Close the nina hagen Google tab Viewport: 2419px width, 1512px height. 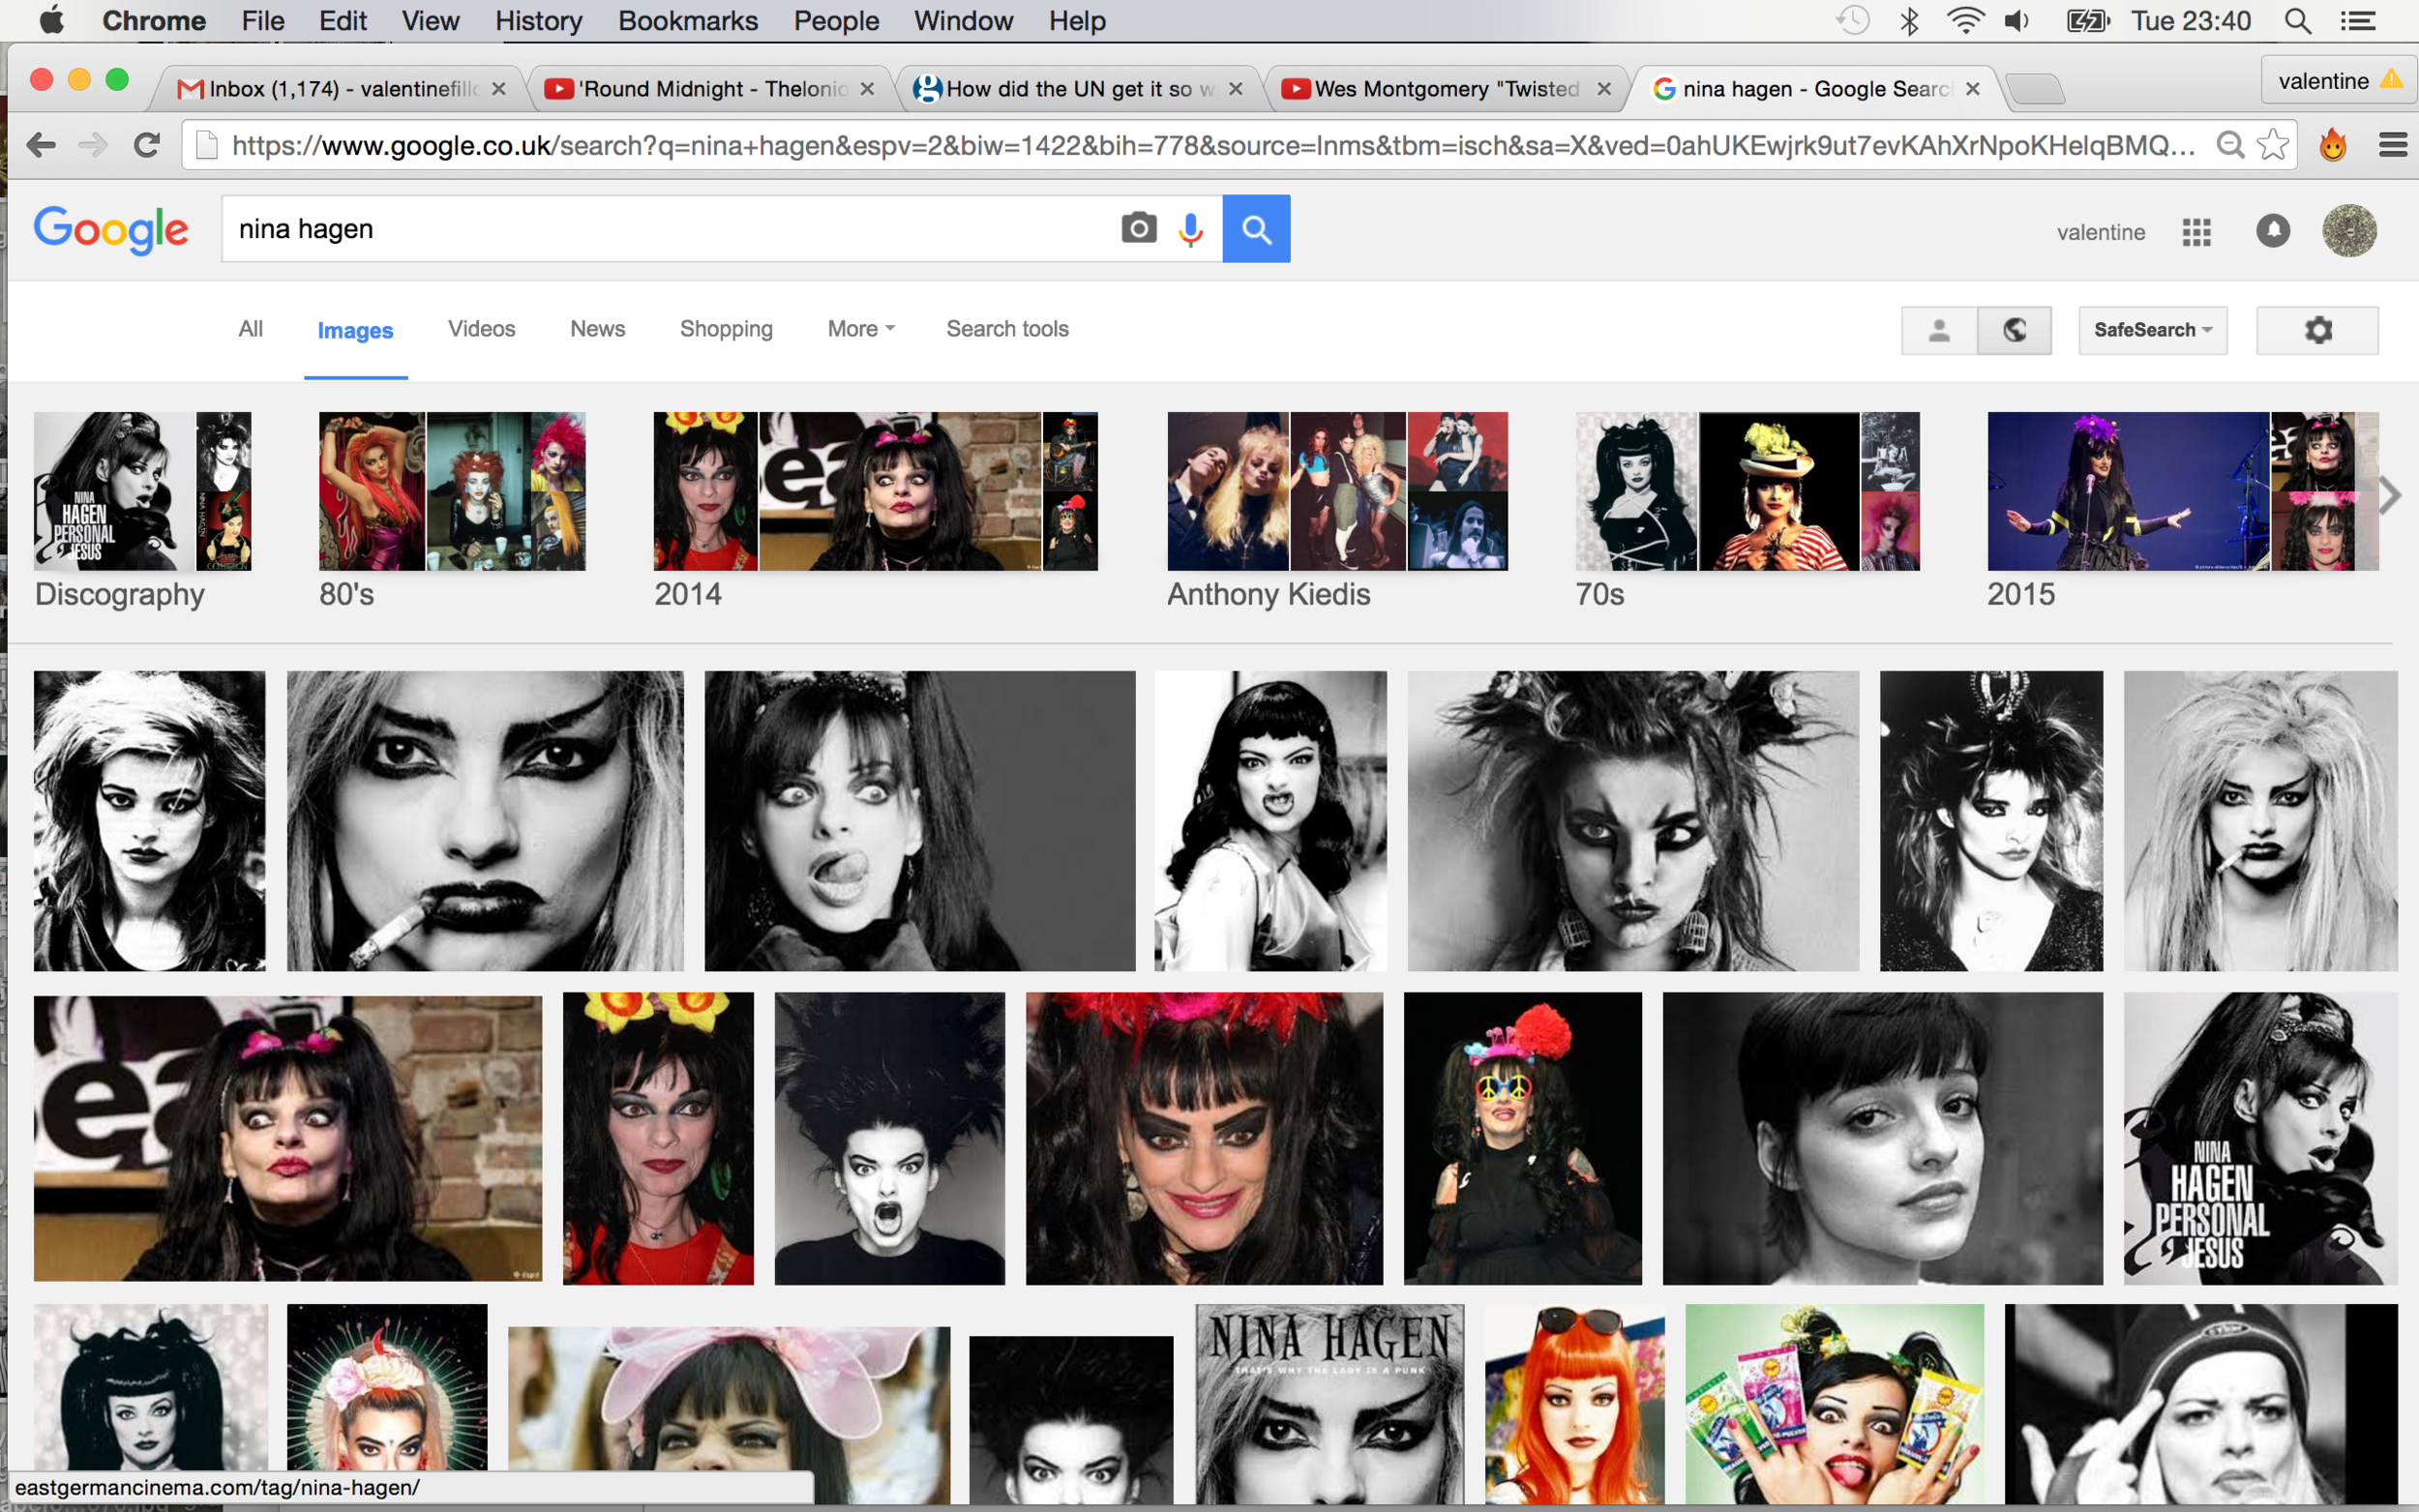1972,89
